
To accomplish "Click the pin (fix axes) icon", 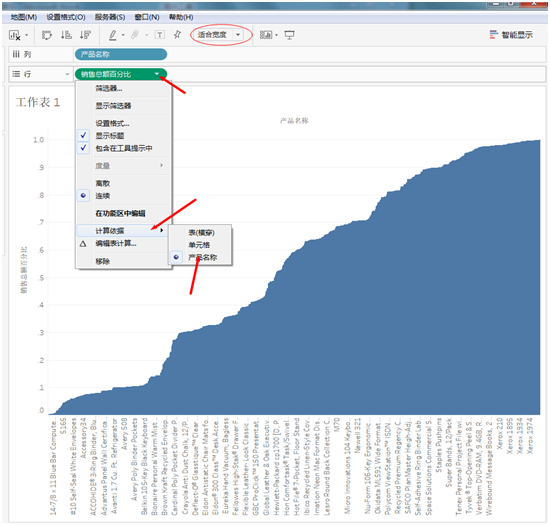I will tap(177, 34).
